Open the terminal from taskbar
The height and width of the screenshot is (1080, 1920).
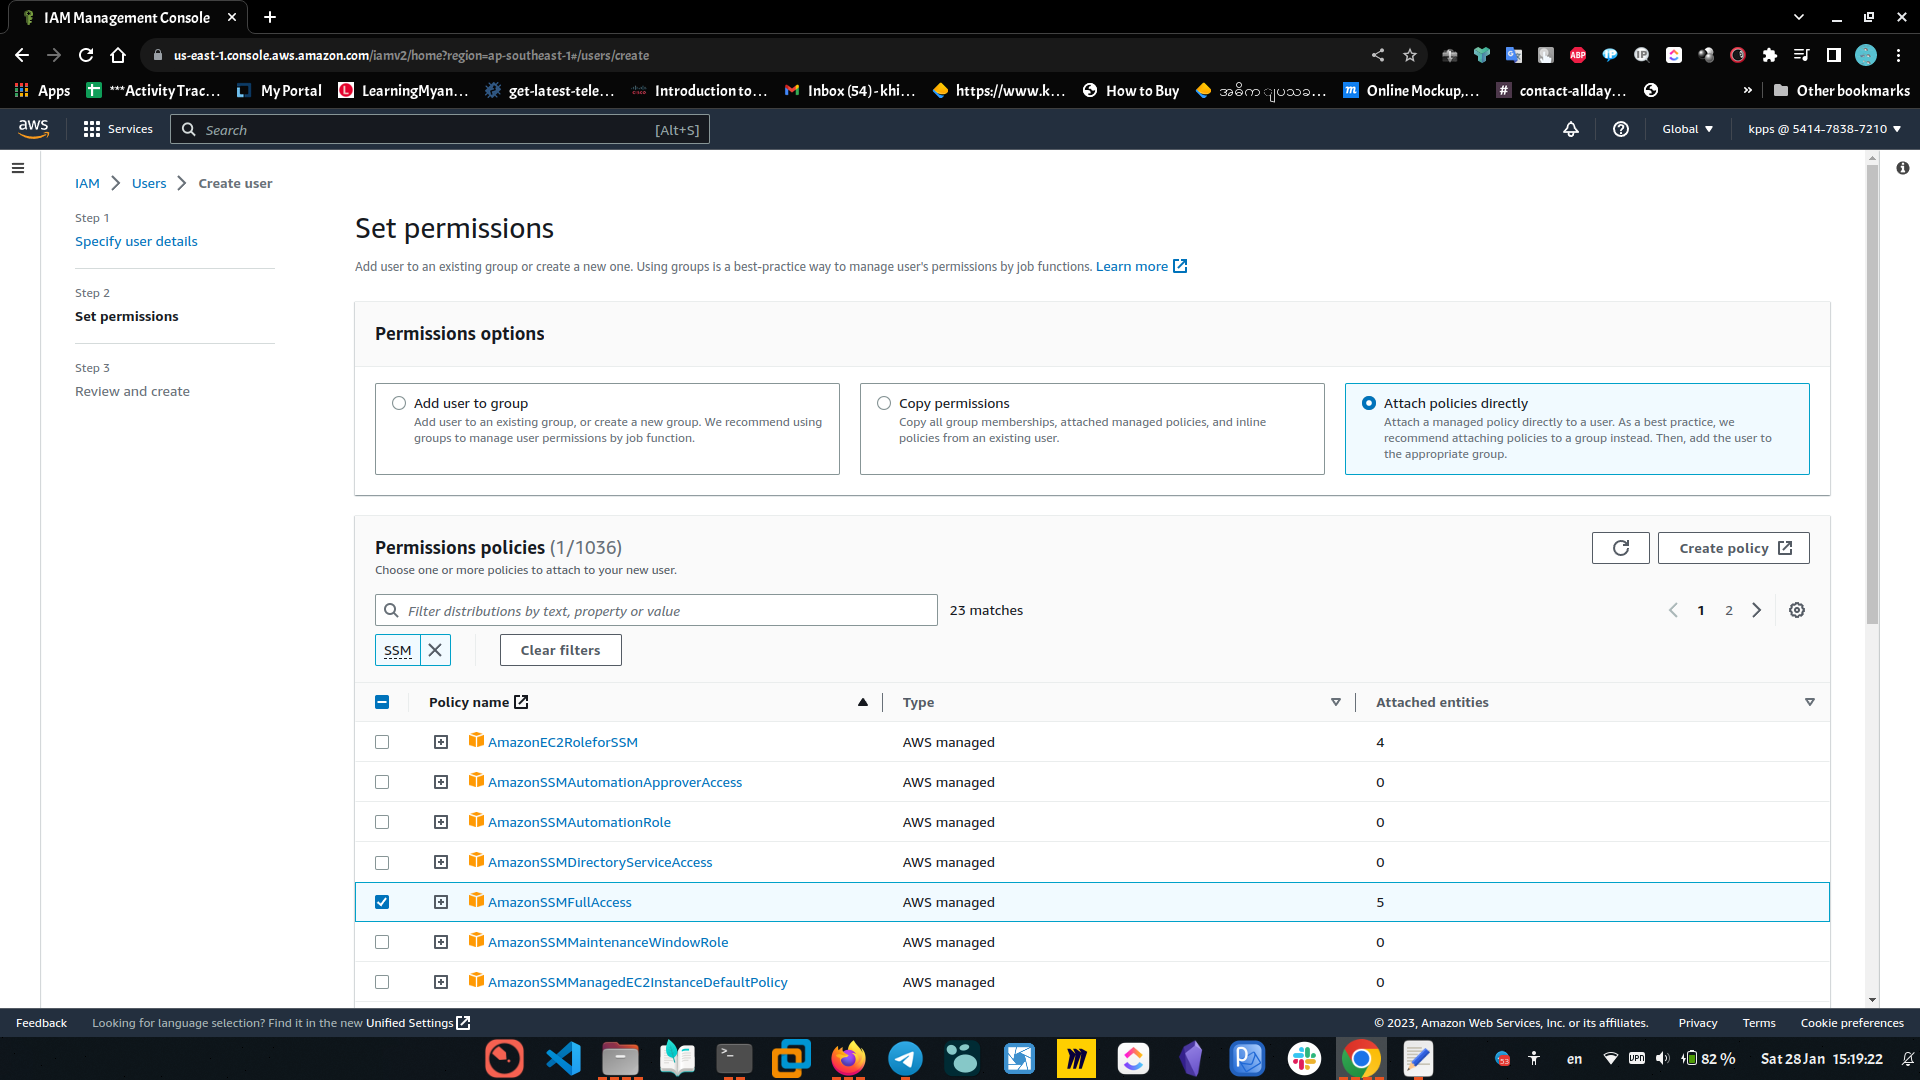(x=734, y=1058)
